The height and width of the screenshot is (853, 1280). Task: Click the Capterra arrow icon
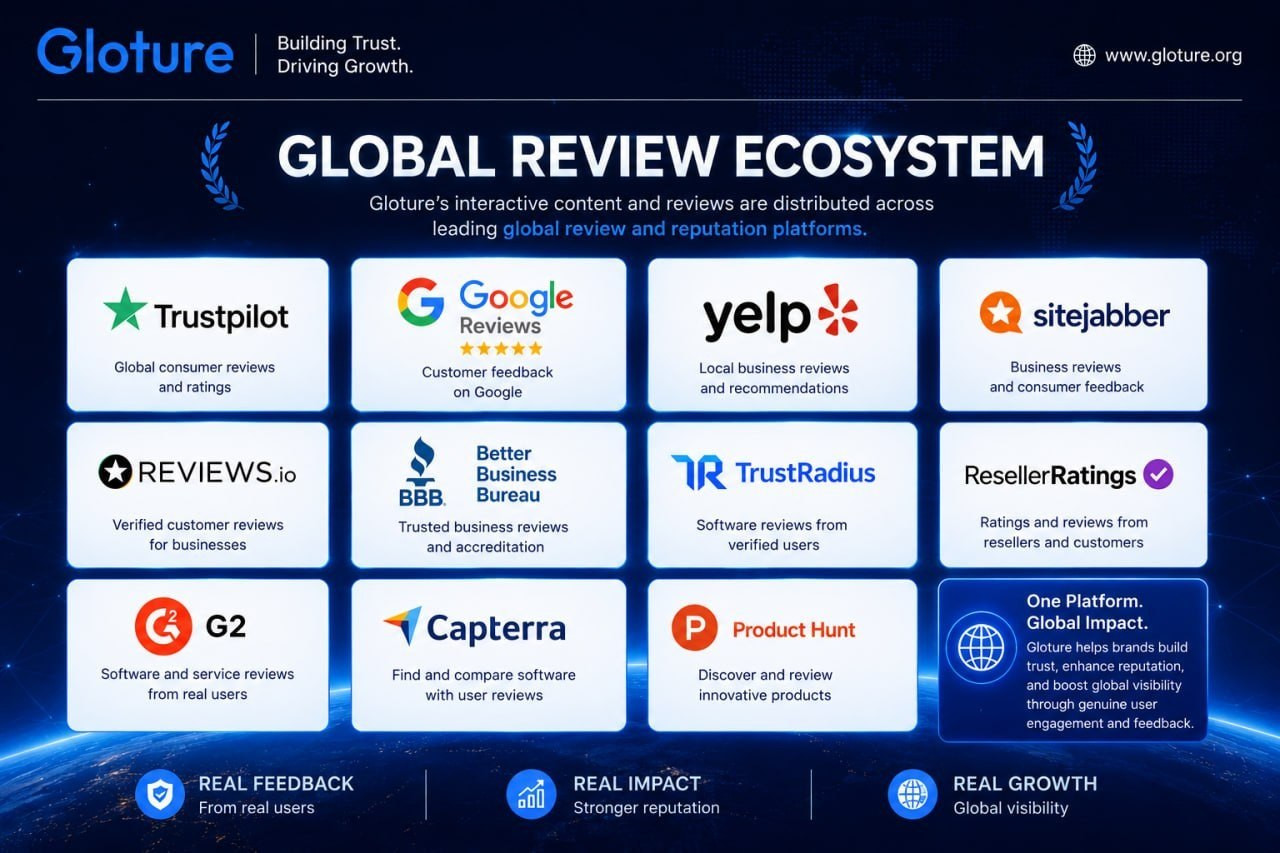tap(402, 626)
